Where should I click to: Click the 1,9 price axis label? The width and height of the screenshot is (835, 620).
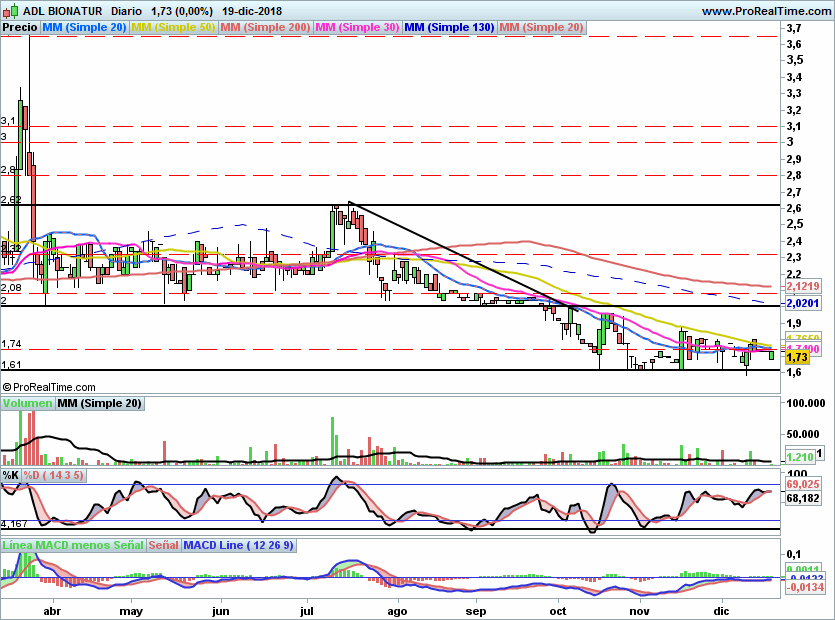point(795,323)
